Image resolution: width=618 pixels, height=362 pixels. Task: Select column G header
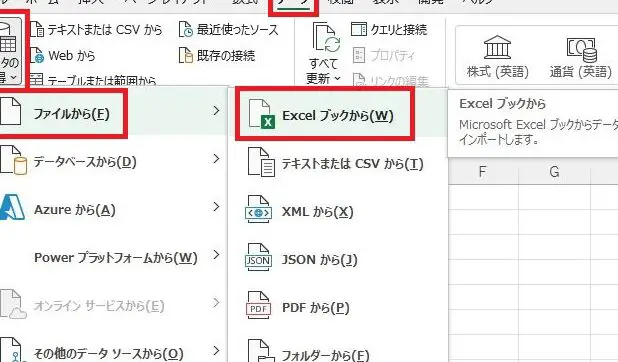554,172
